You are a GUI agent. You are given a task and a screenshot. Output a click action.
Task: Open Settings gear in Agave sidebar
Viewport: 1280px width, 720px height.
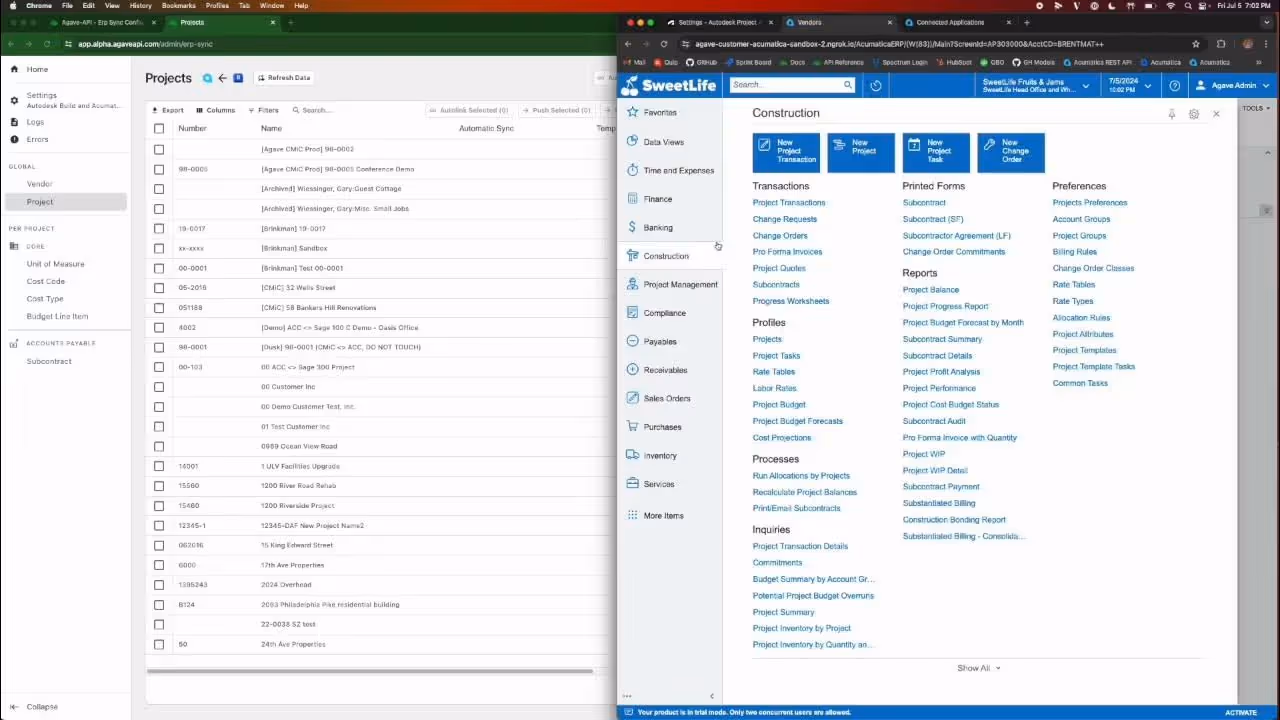[x=14, y=100]
